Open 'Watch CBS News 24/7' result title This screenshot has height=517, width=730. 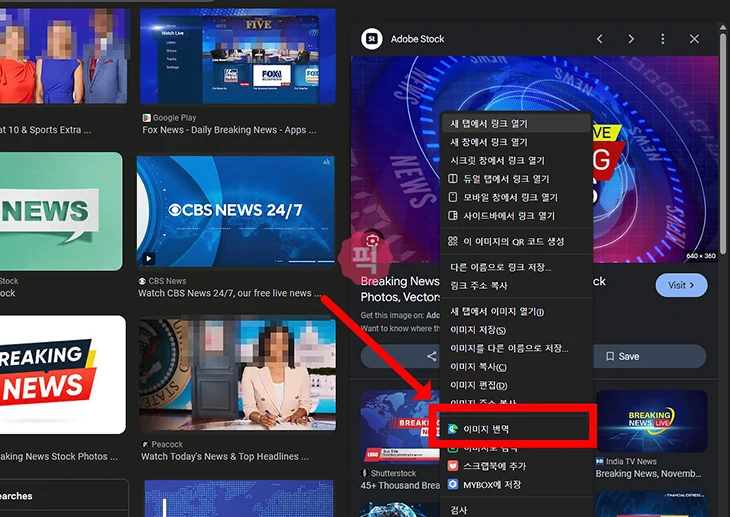(229, 293)
